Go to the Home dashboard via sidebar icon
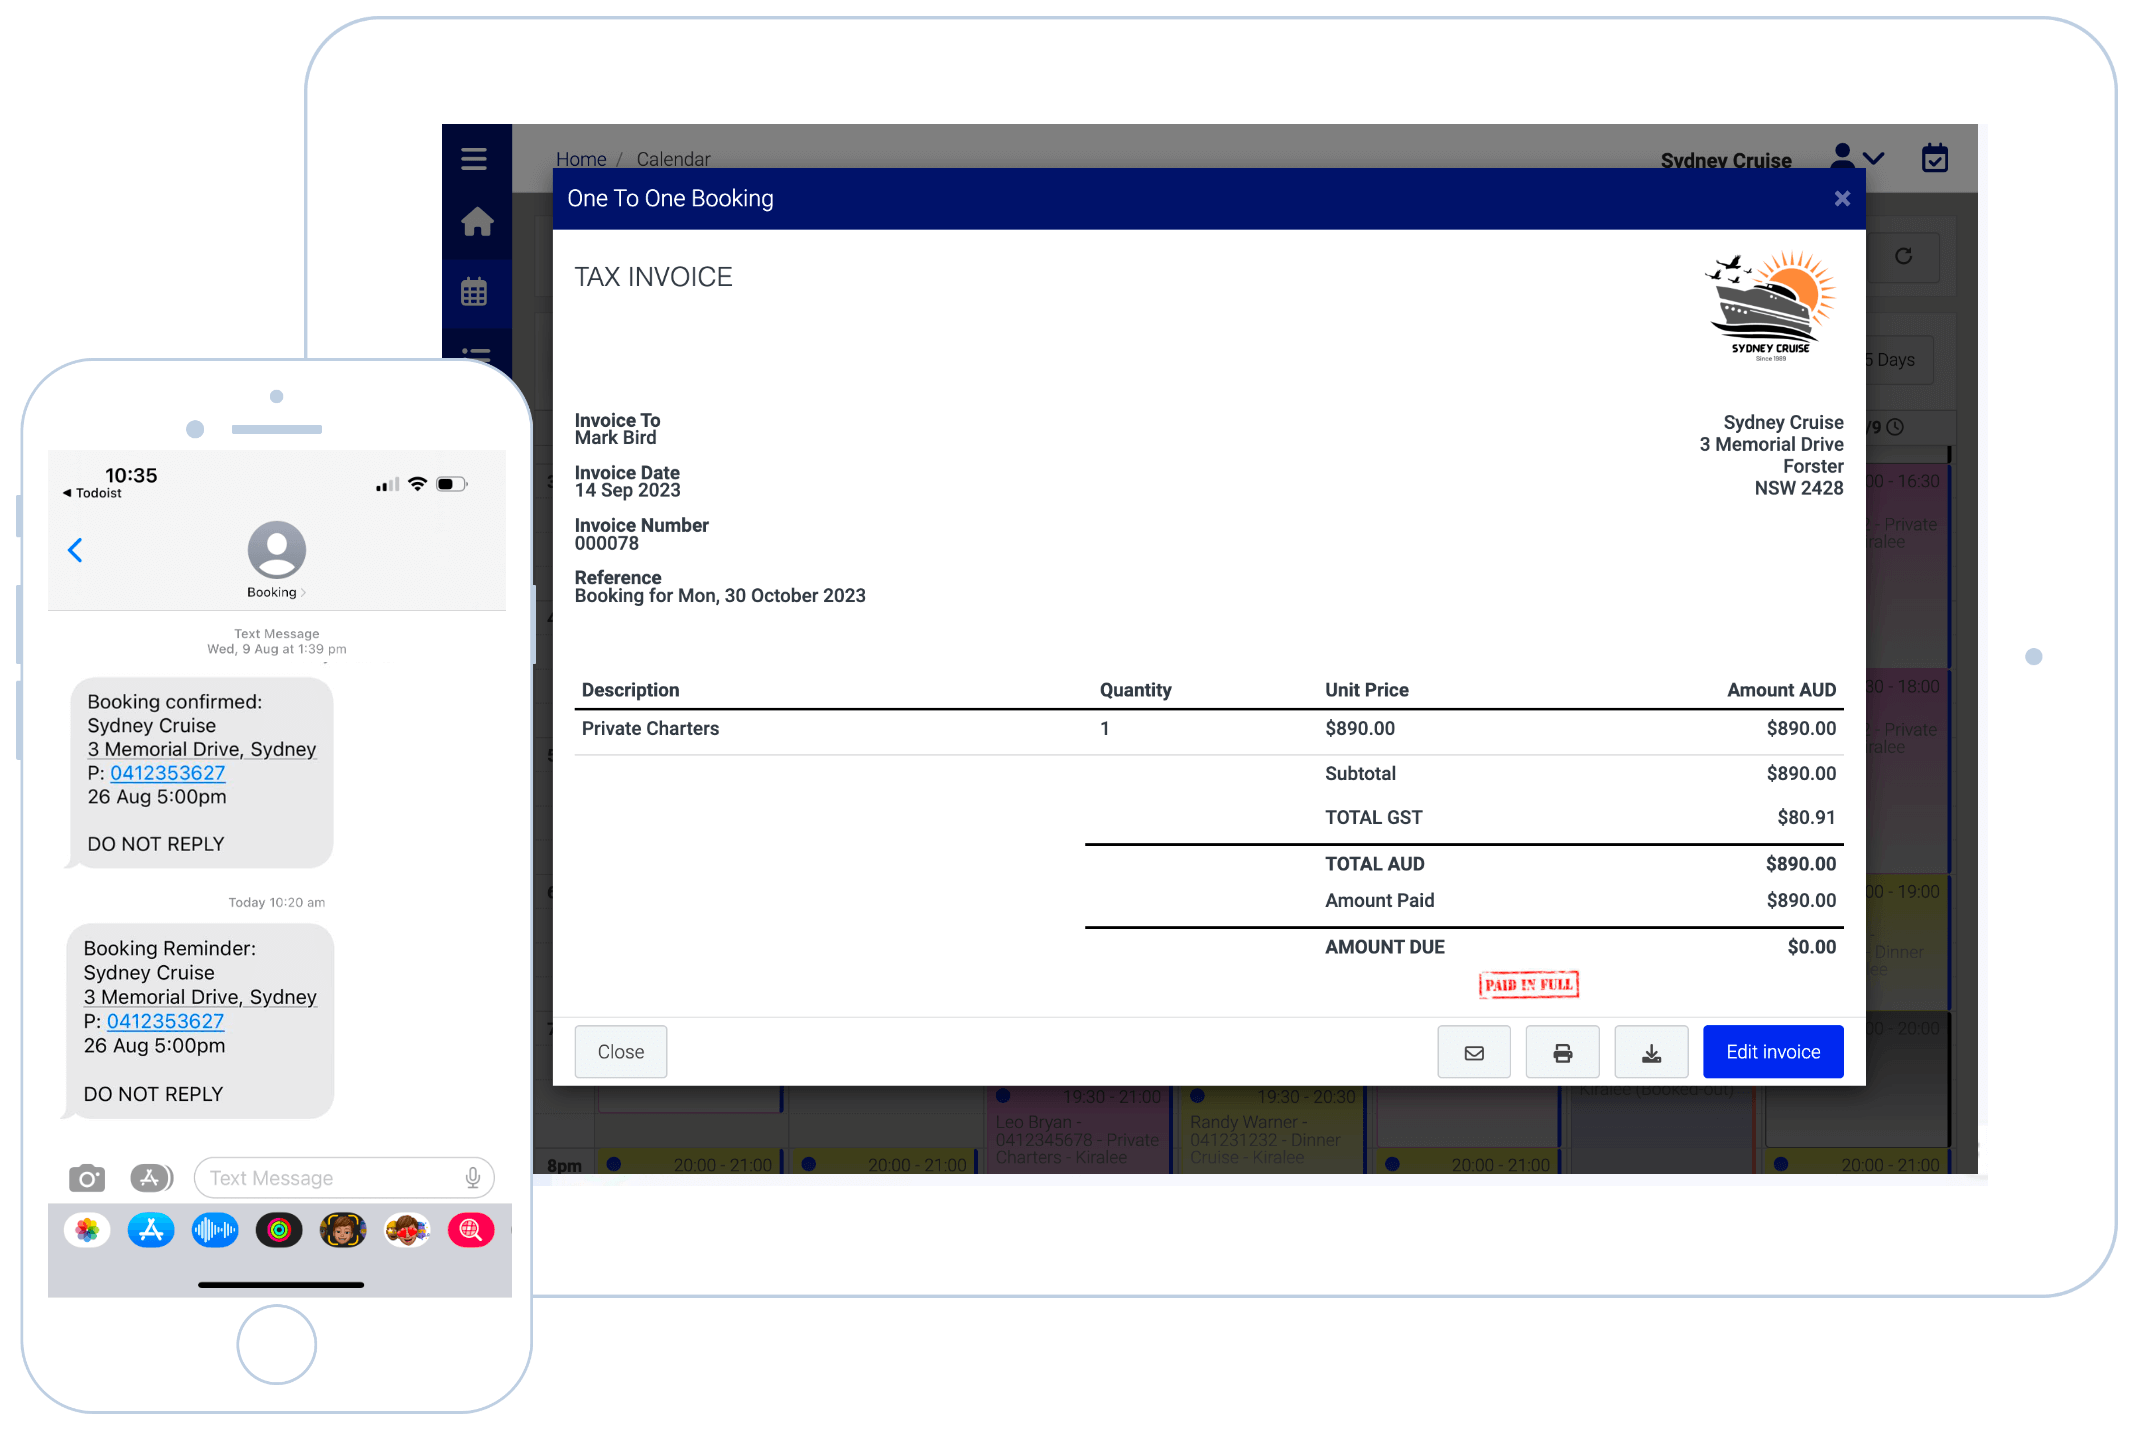 tap(477, 222)
